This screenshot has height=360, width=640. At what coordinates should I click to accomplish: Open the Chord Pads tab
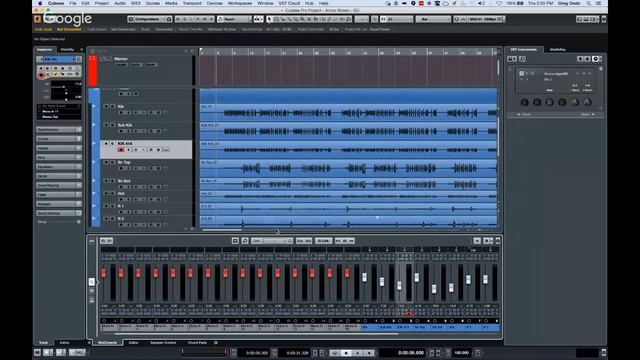tap(197, 342)
